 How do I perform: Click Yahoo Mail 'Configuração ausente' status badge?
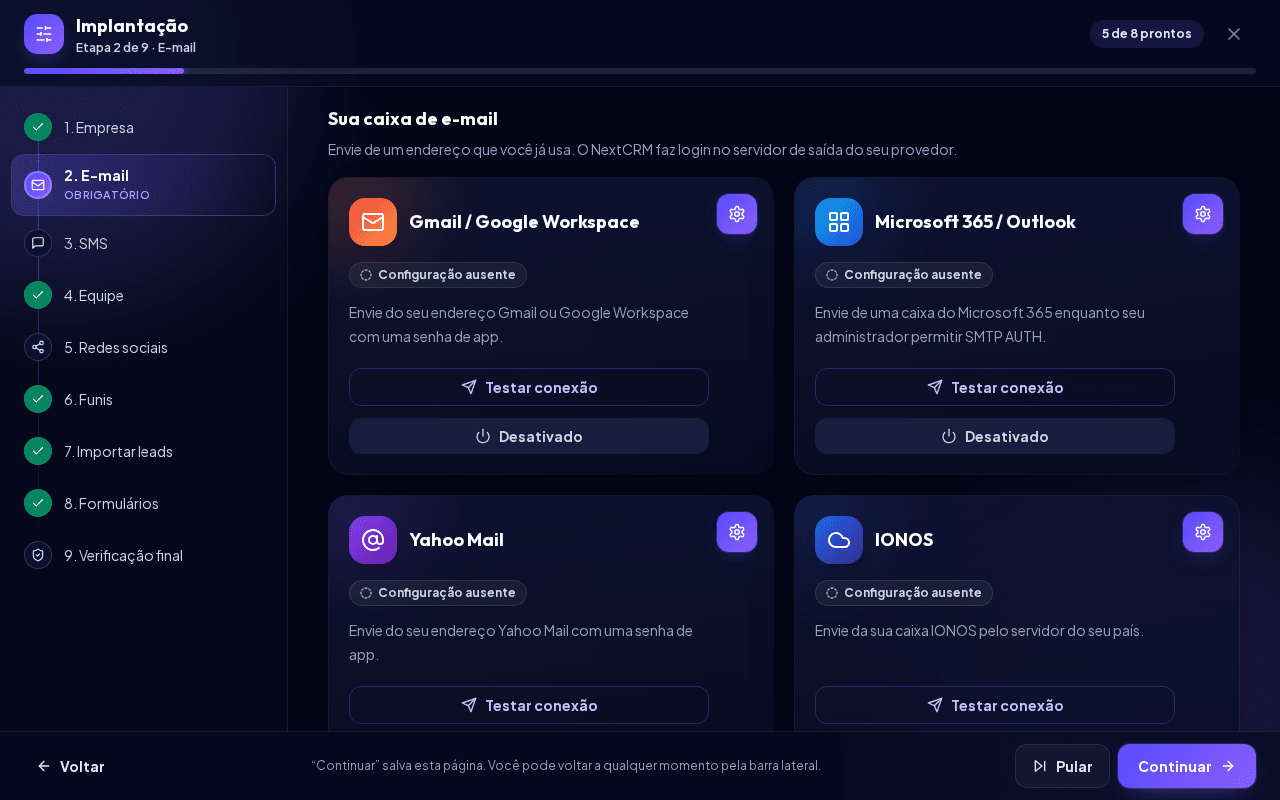(438, 593)
